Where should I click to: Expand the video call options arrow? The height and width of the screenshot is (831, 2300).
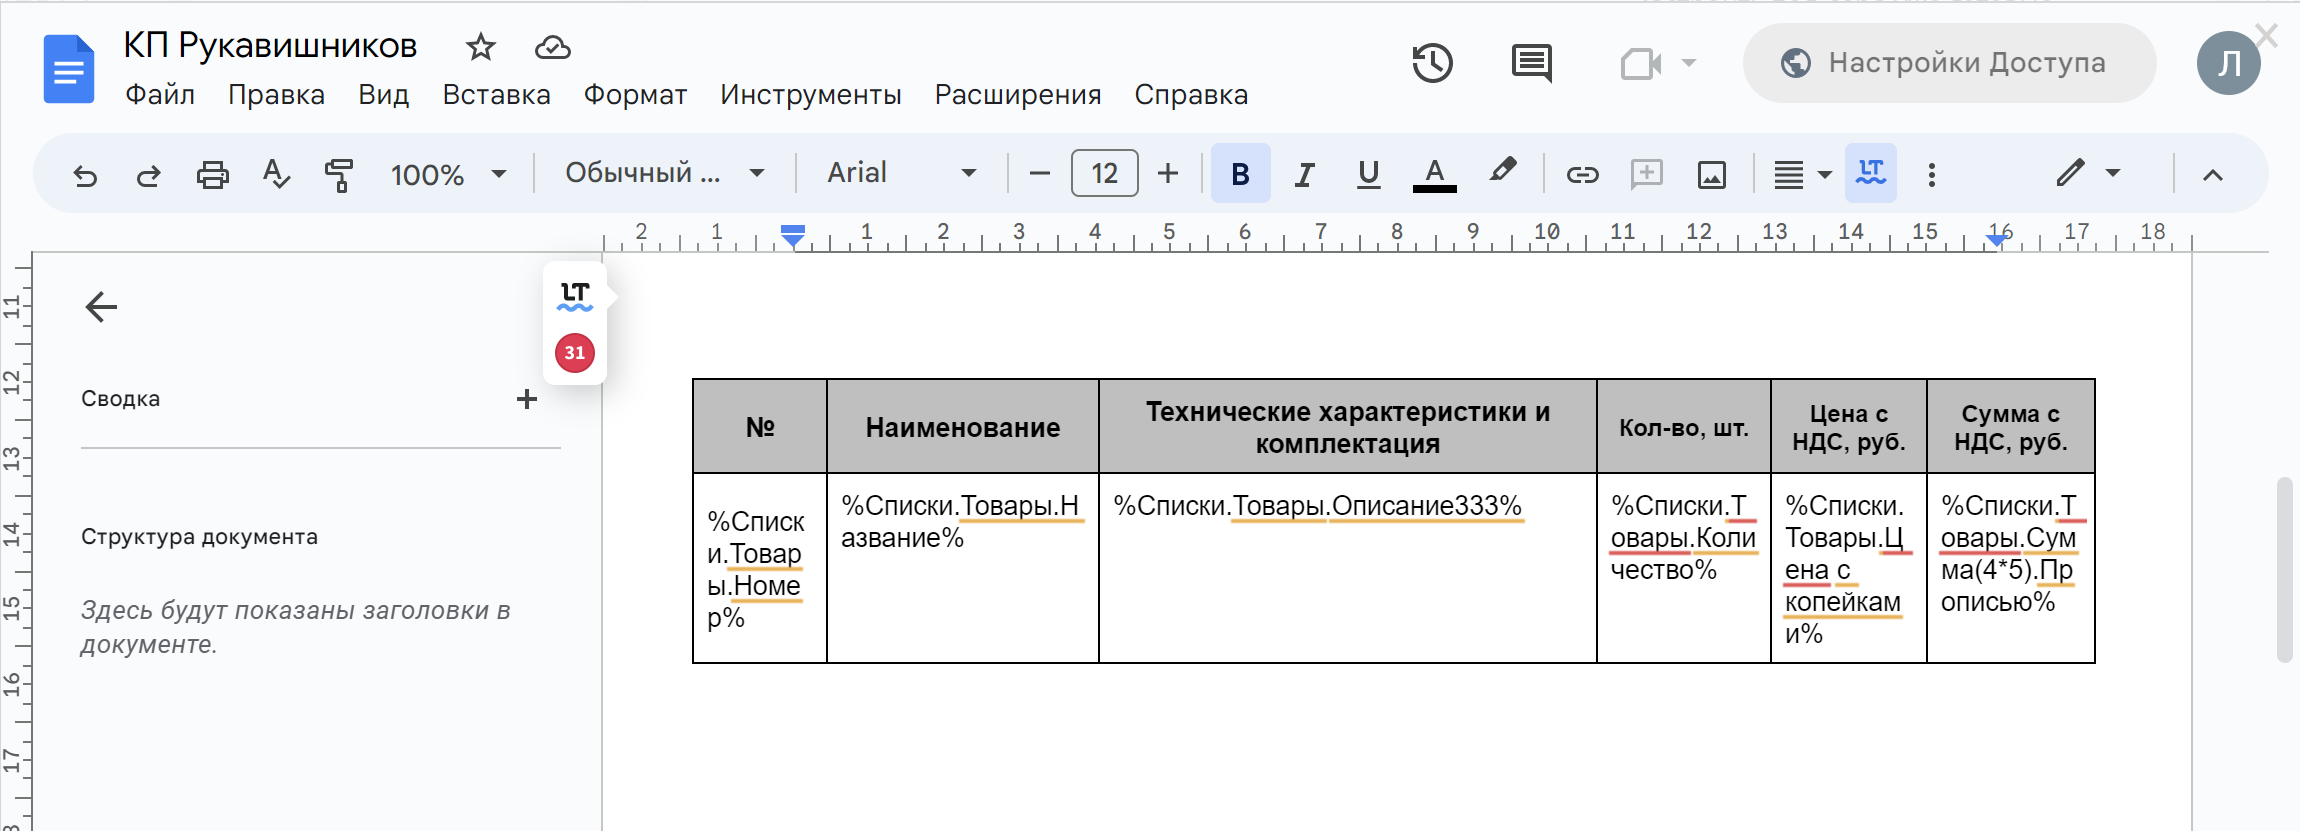click(1689, 63)
